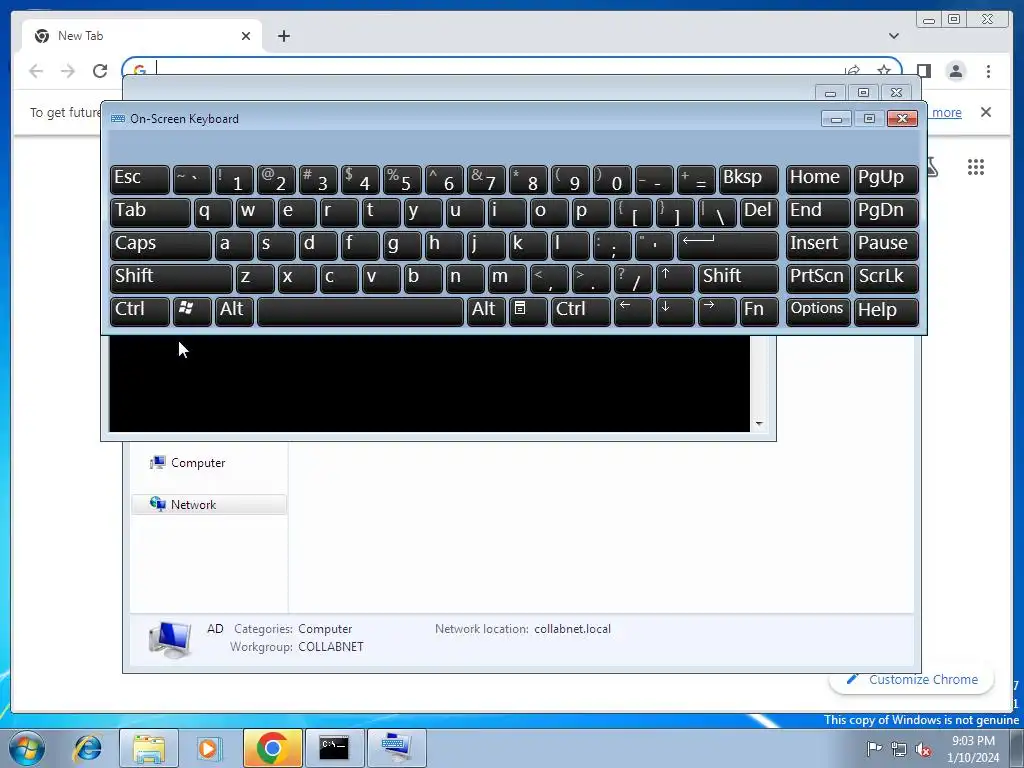Click the COLLABNET workgroup text
This screenshot has width=1024, height=768.
(x=330, y=647)
